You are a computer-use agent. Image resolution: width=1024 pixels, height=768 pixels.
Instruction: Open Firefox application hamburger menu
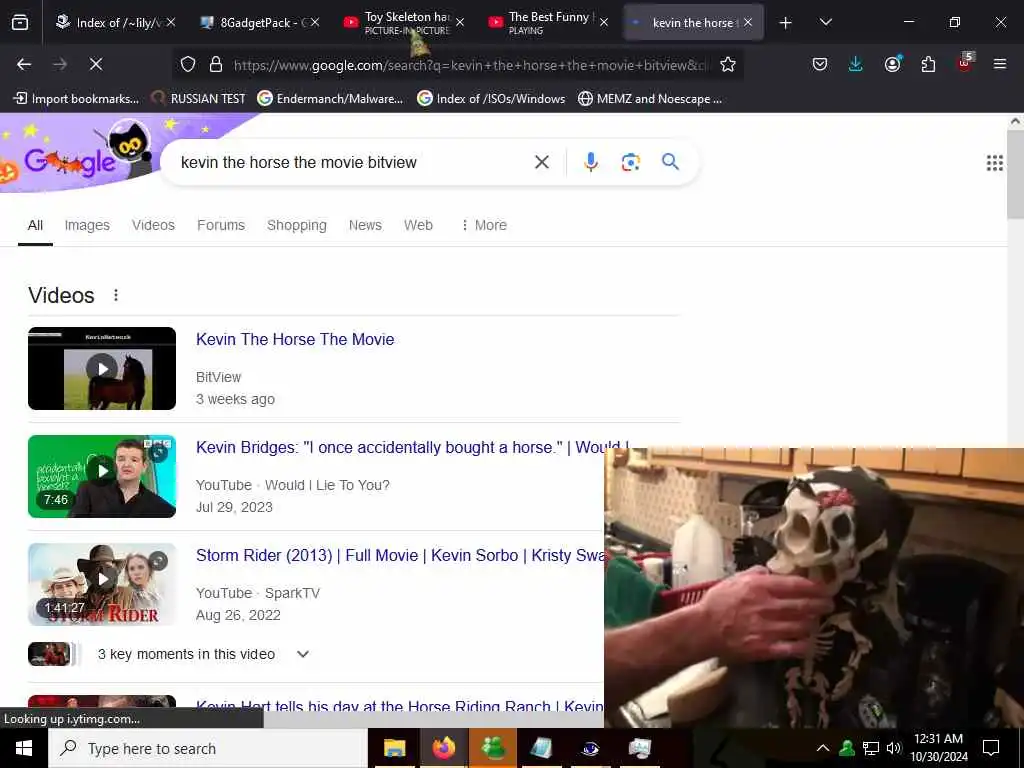tap(1000, 64)
